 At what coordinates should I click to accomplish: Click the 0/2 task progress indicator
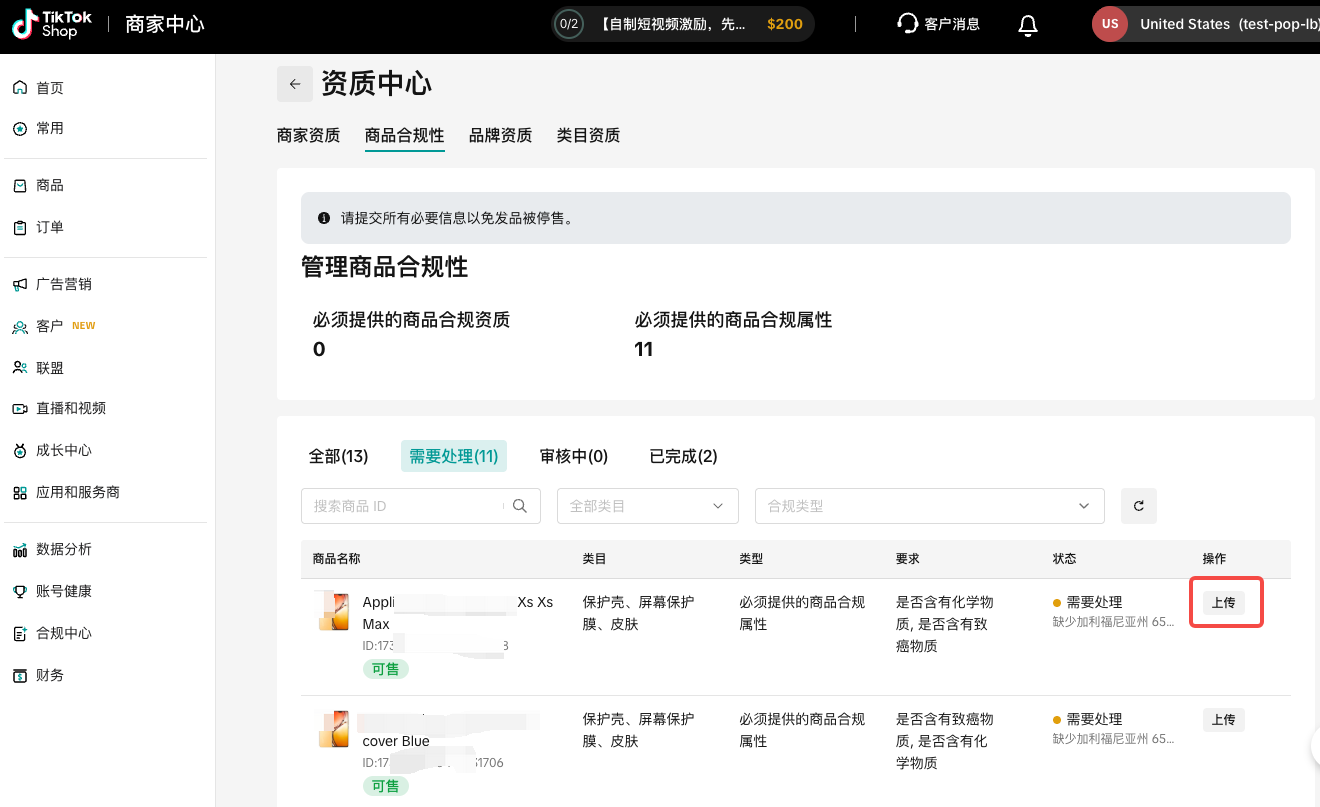(x=569, y=24)
